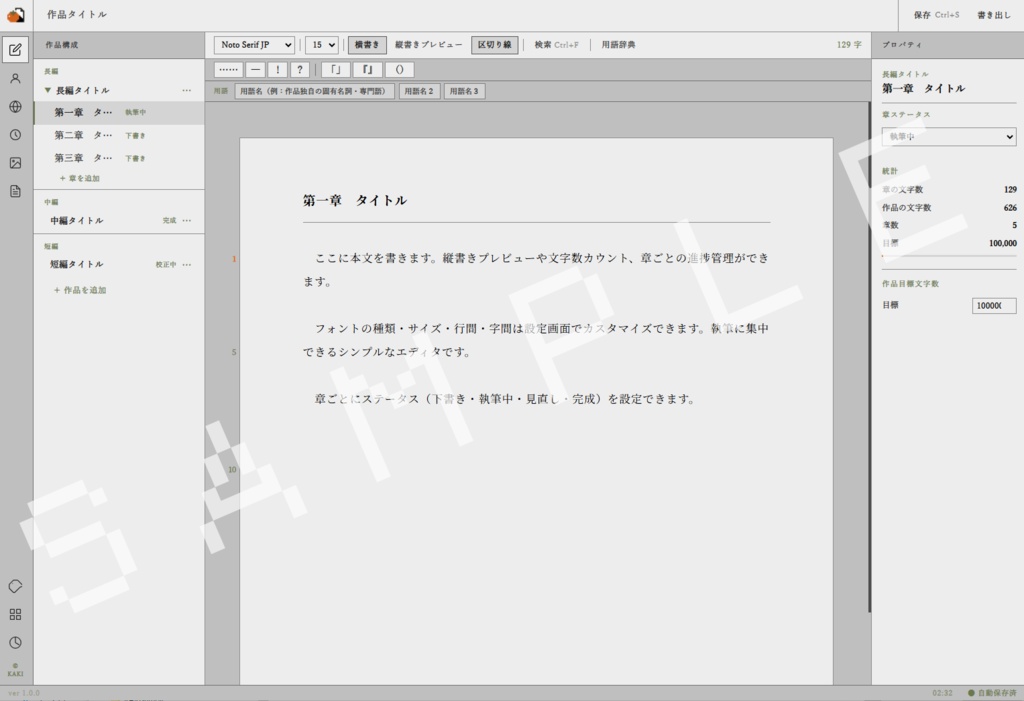Viewport: 1024px width, 701px height.
Task: Click the 執筆中 status badge on 第一章
Action: click(136, 112)
